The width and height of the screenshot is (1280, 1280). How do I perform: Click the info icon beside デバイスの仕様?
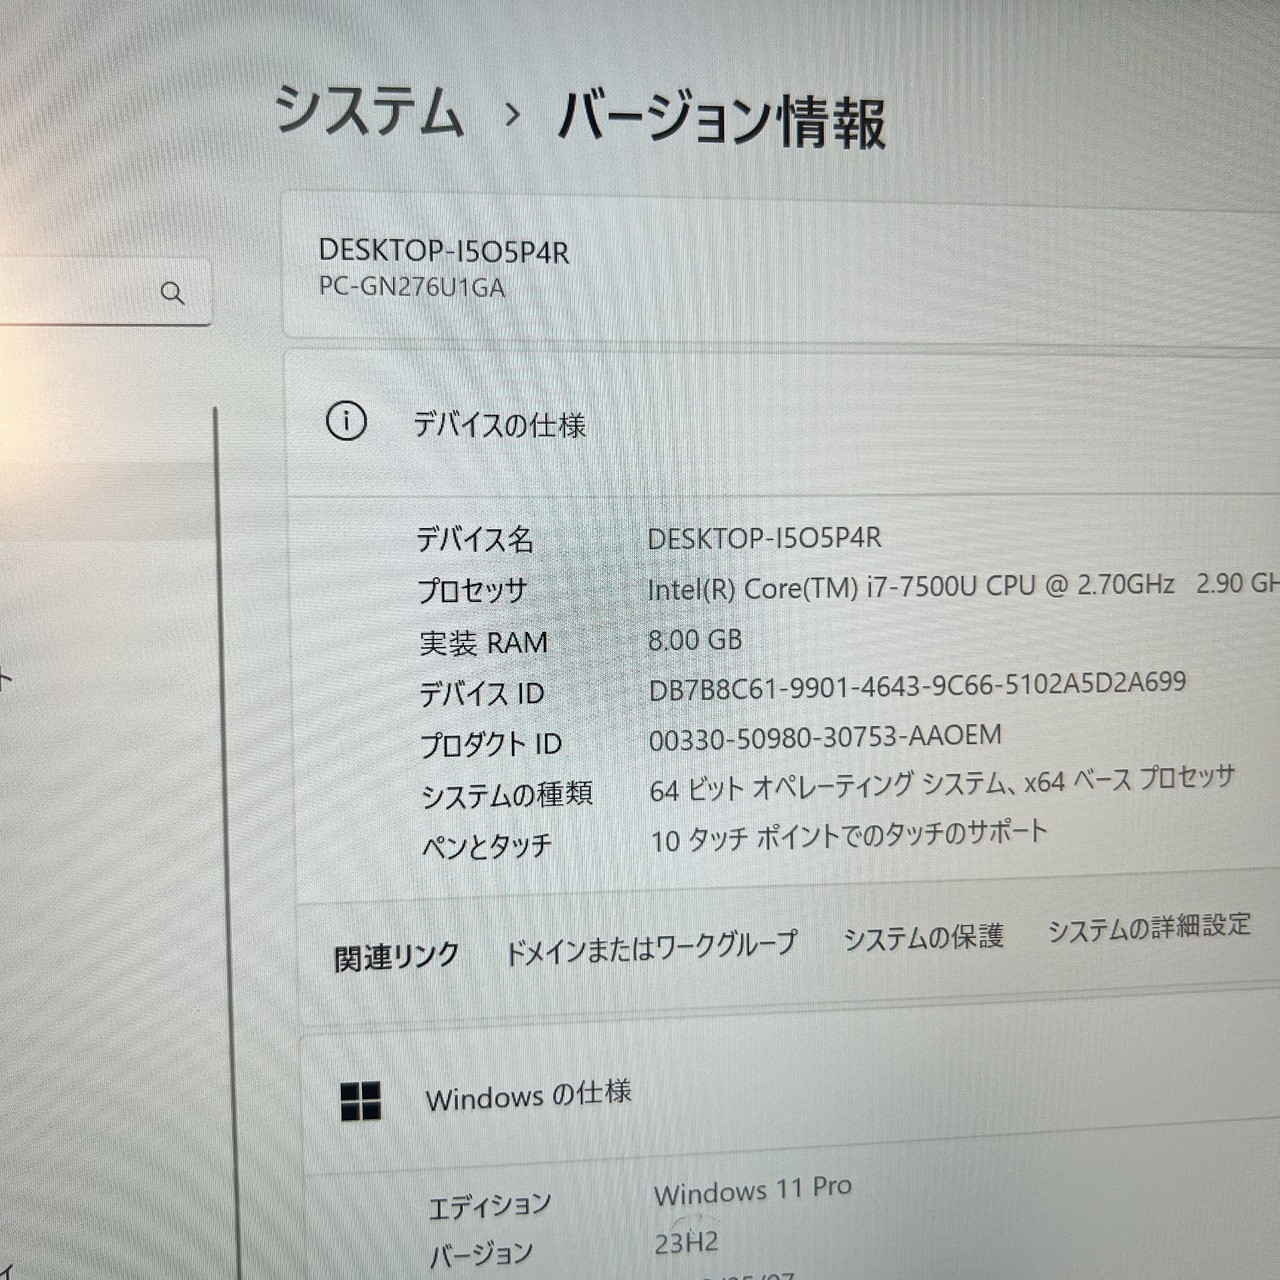[346, 421]
